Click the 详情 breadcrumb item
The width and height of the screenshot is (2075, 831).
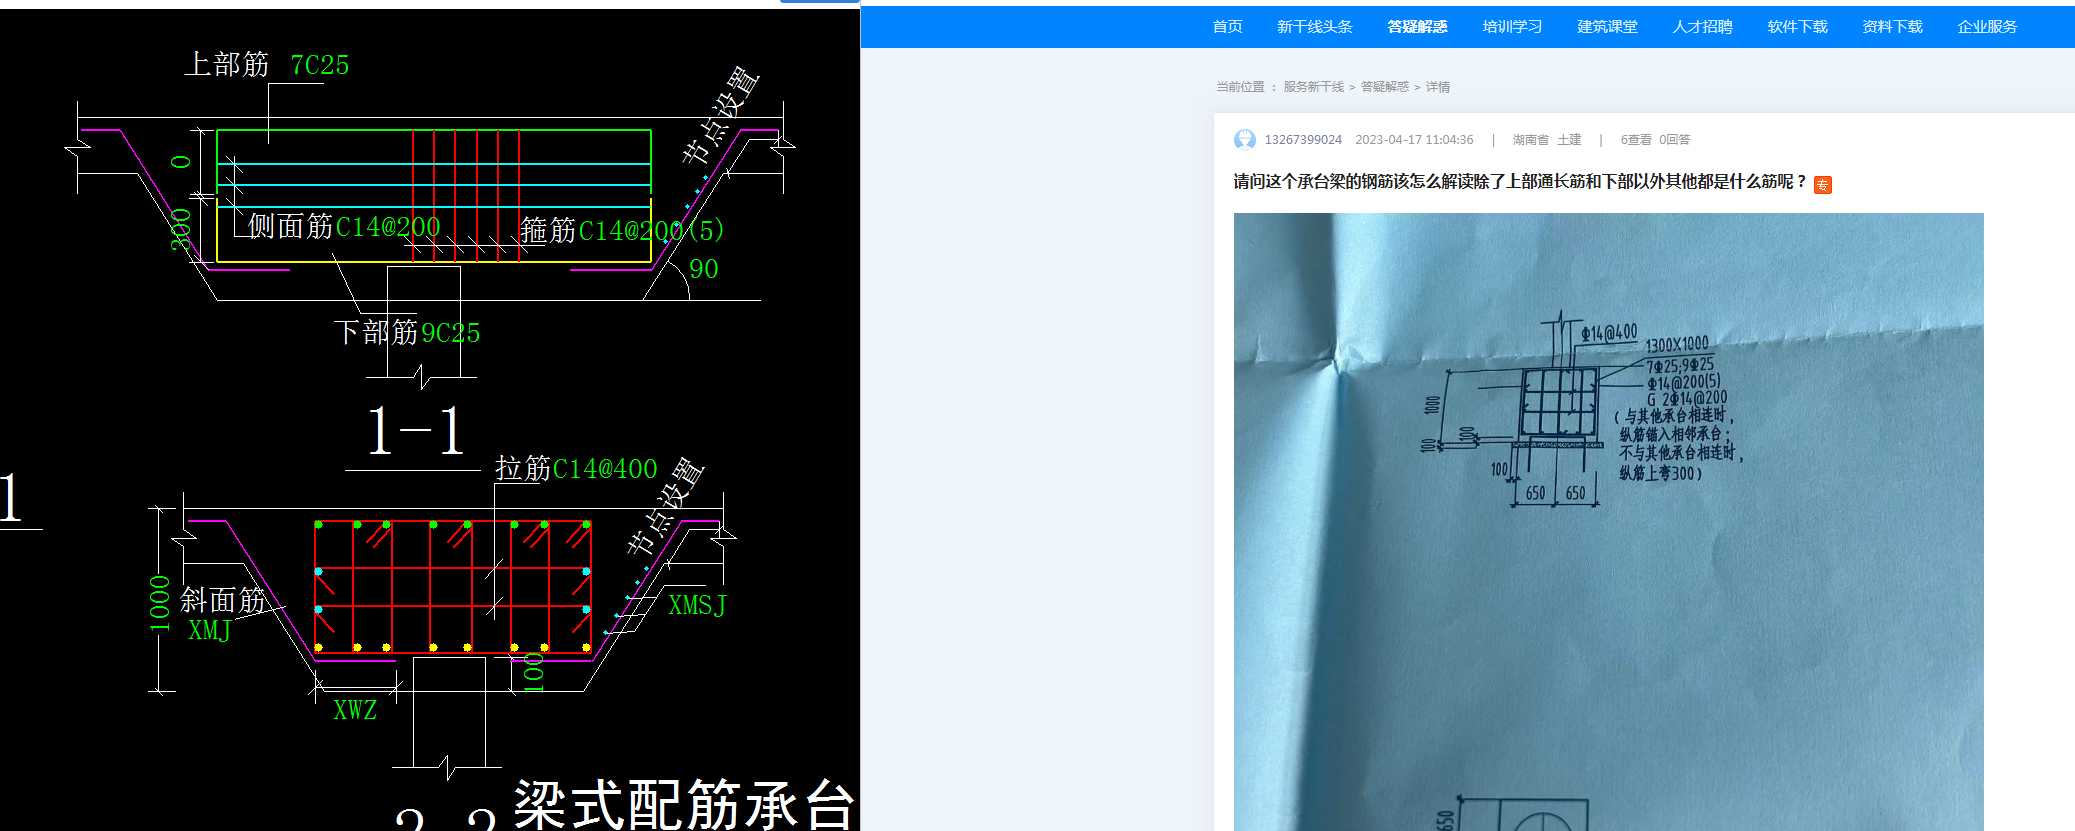pos(1437,87)
